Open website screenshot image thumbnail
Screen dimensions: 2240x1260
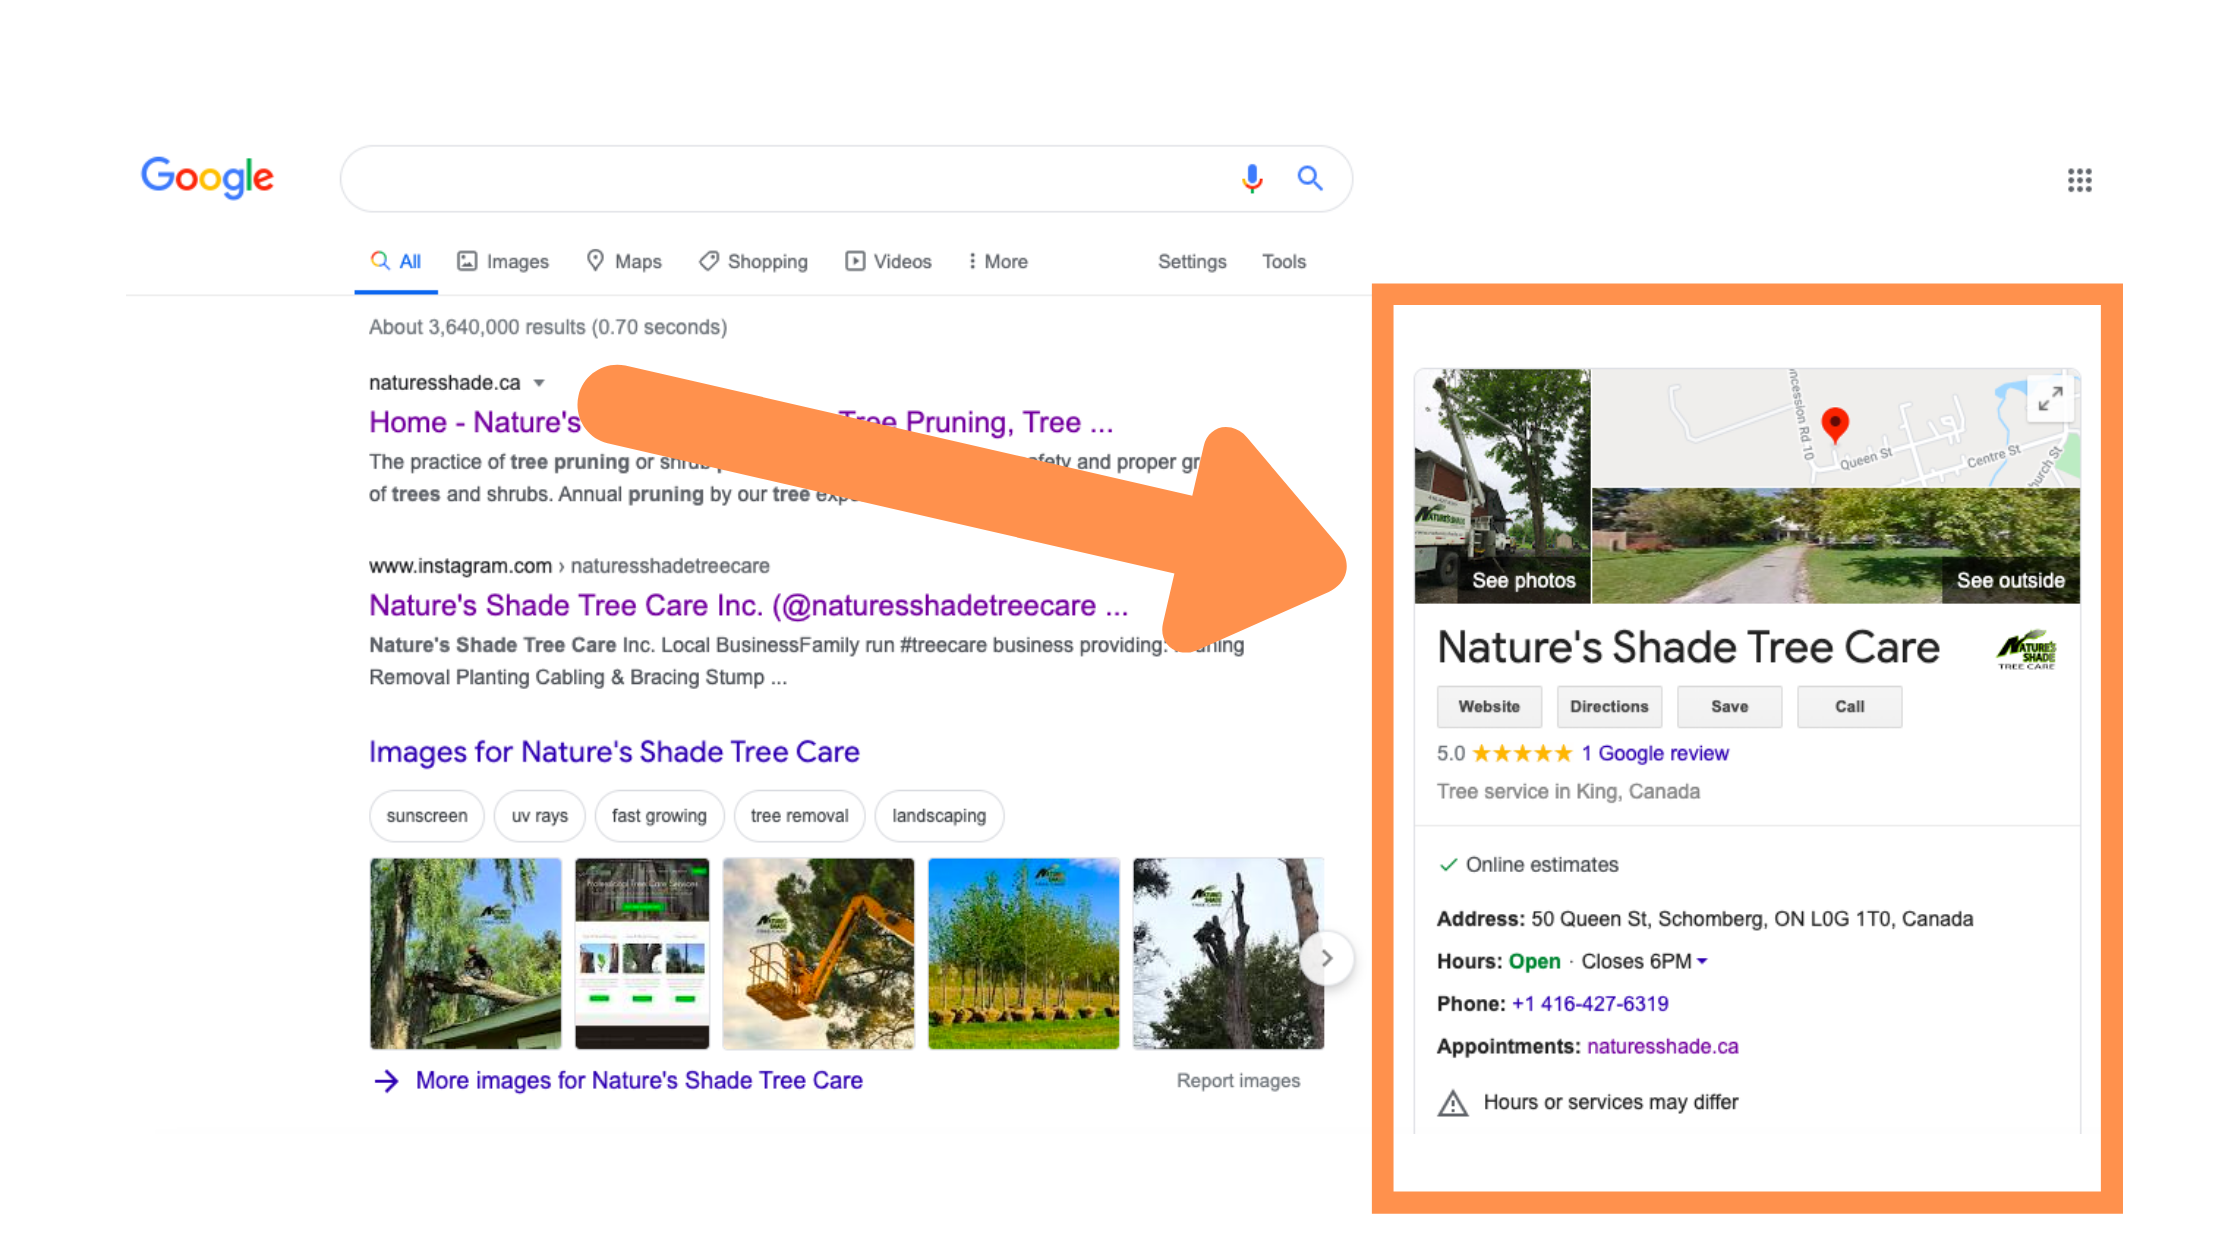pos(642,954)
